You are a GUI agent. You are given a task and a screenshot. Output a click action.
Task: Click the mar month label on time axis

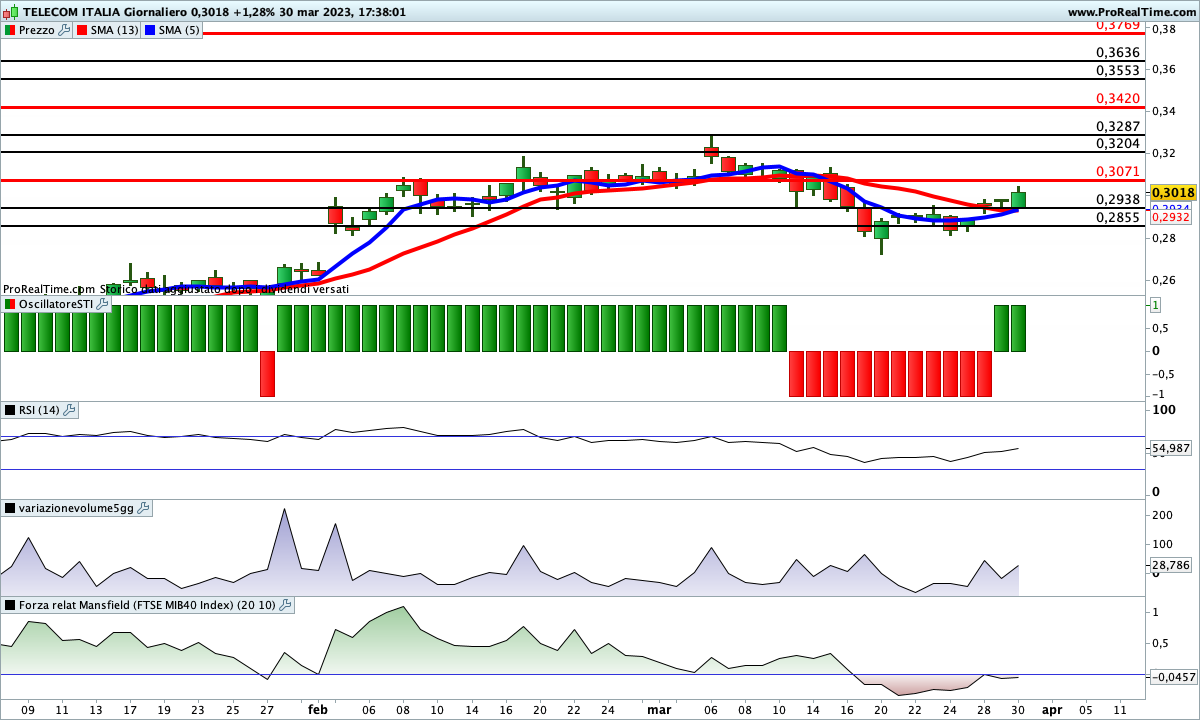(x=659, y=709)
